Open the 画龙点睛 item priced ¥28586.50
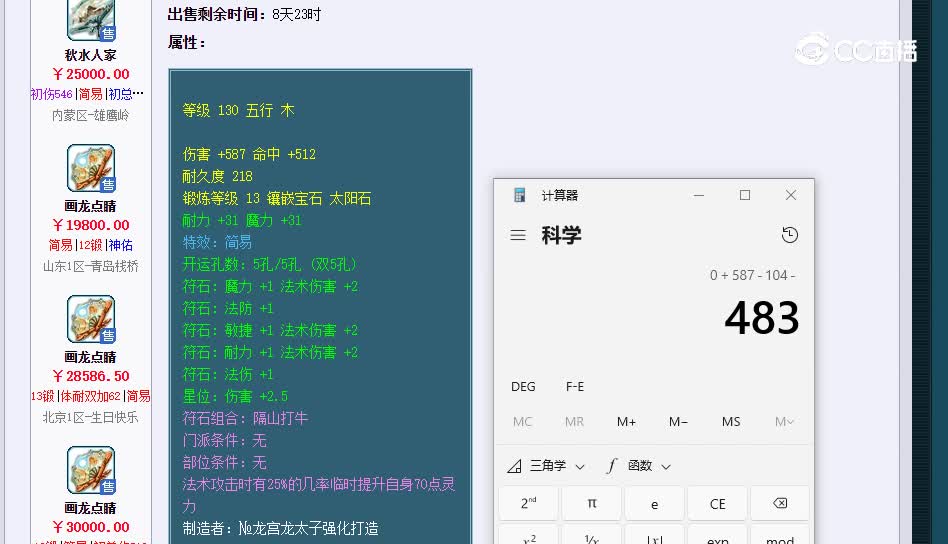The height and width of the screenshot is (544, 948). tap(91, 319)
